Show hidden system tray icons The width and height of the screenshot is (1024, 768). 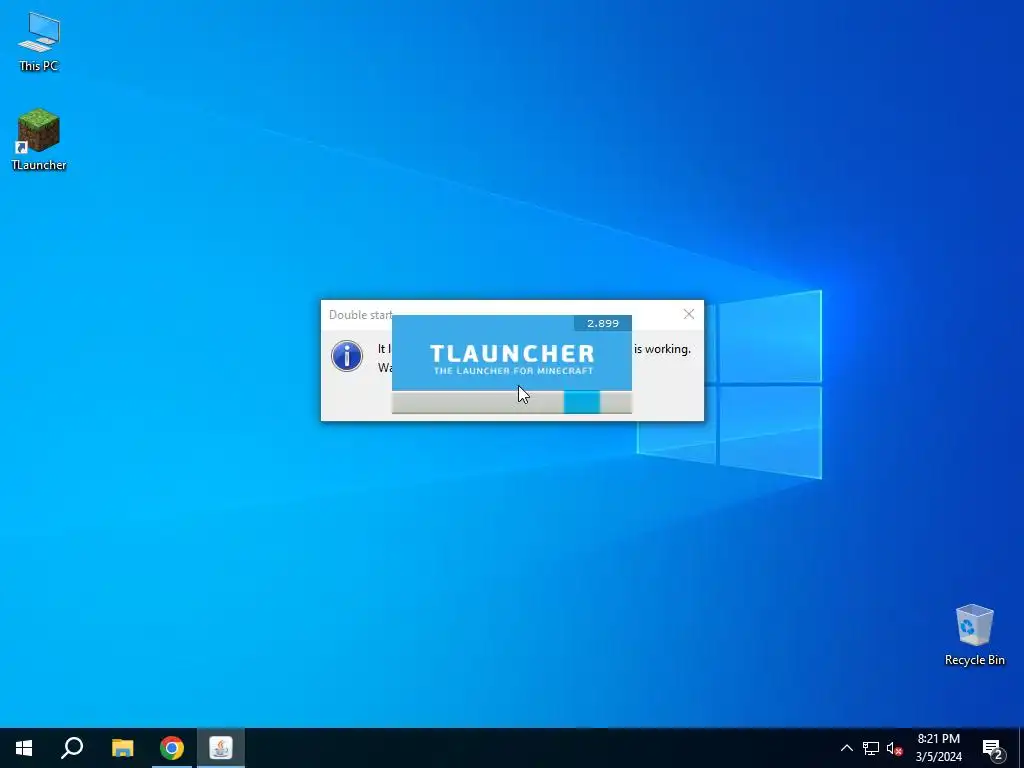(846, 748)
